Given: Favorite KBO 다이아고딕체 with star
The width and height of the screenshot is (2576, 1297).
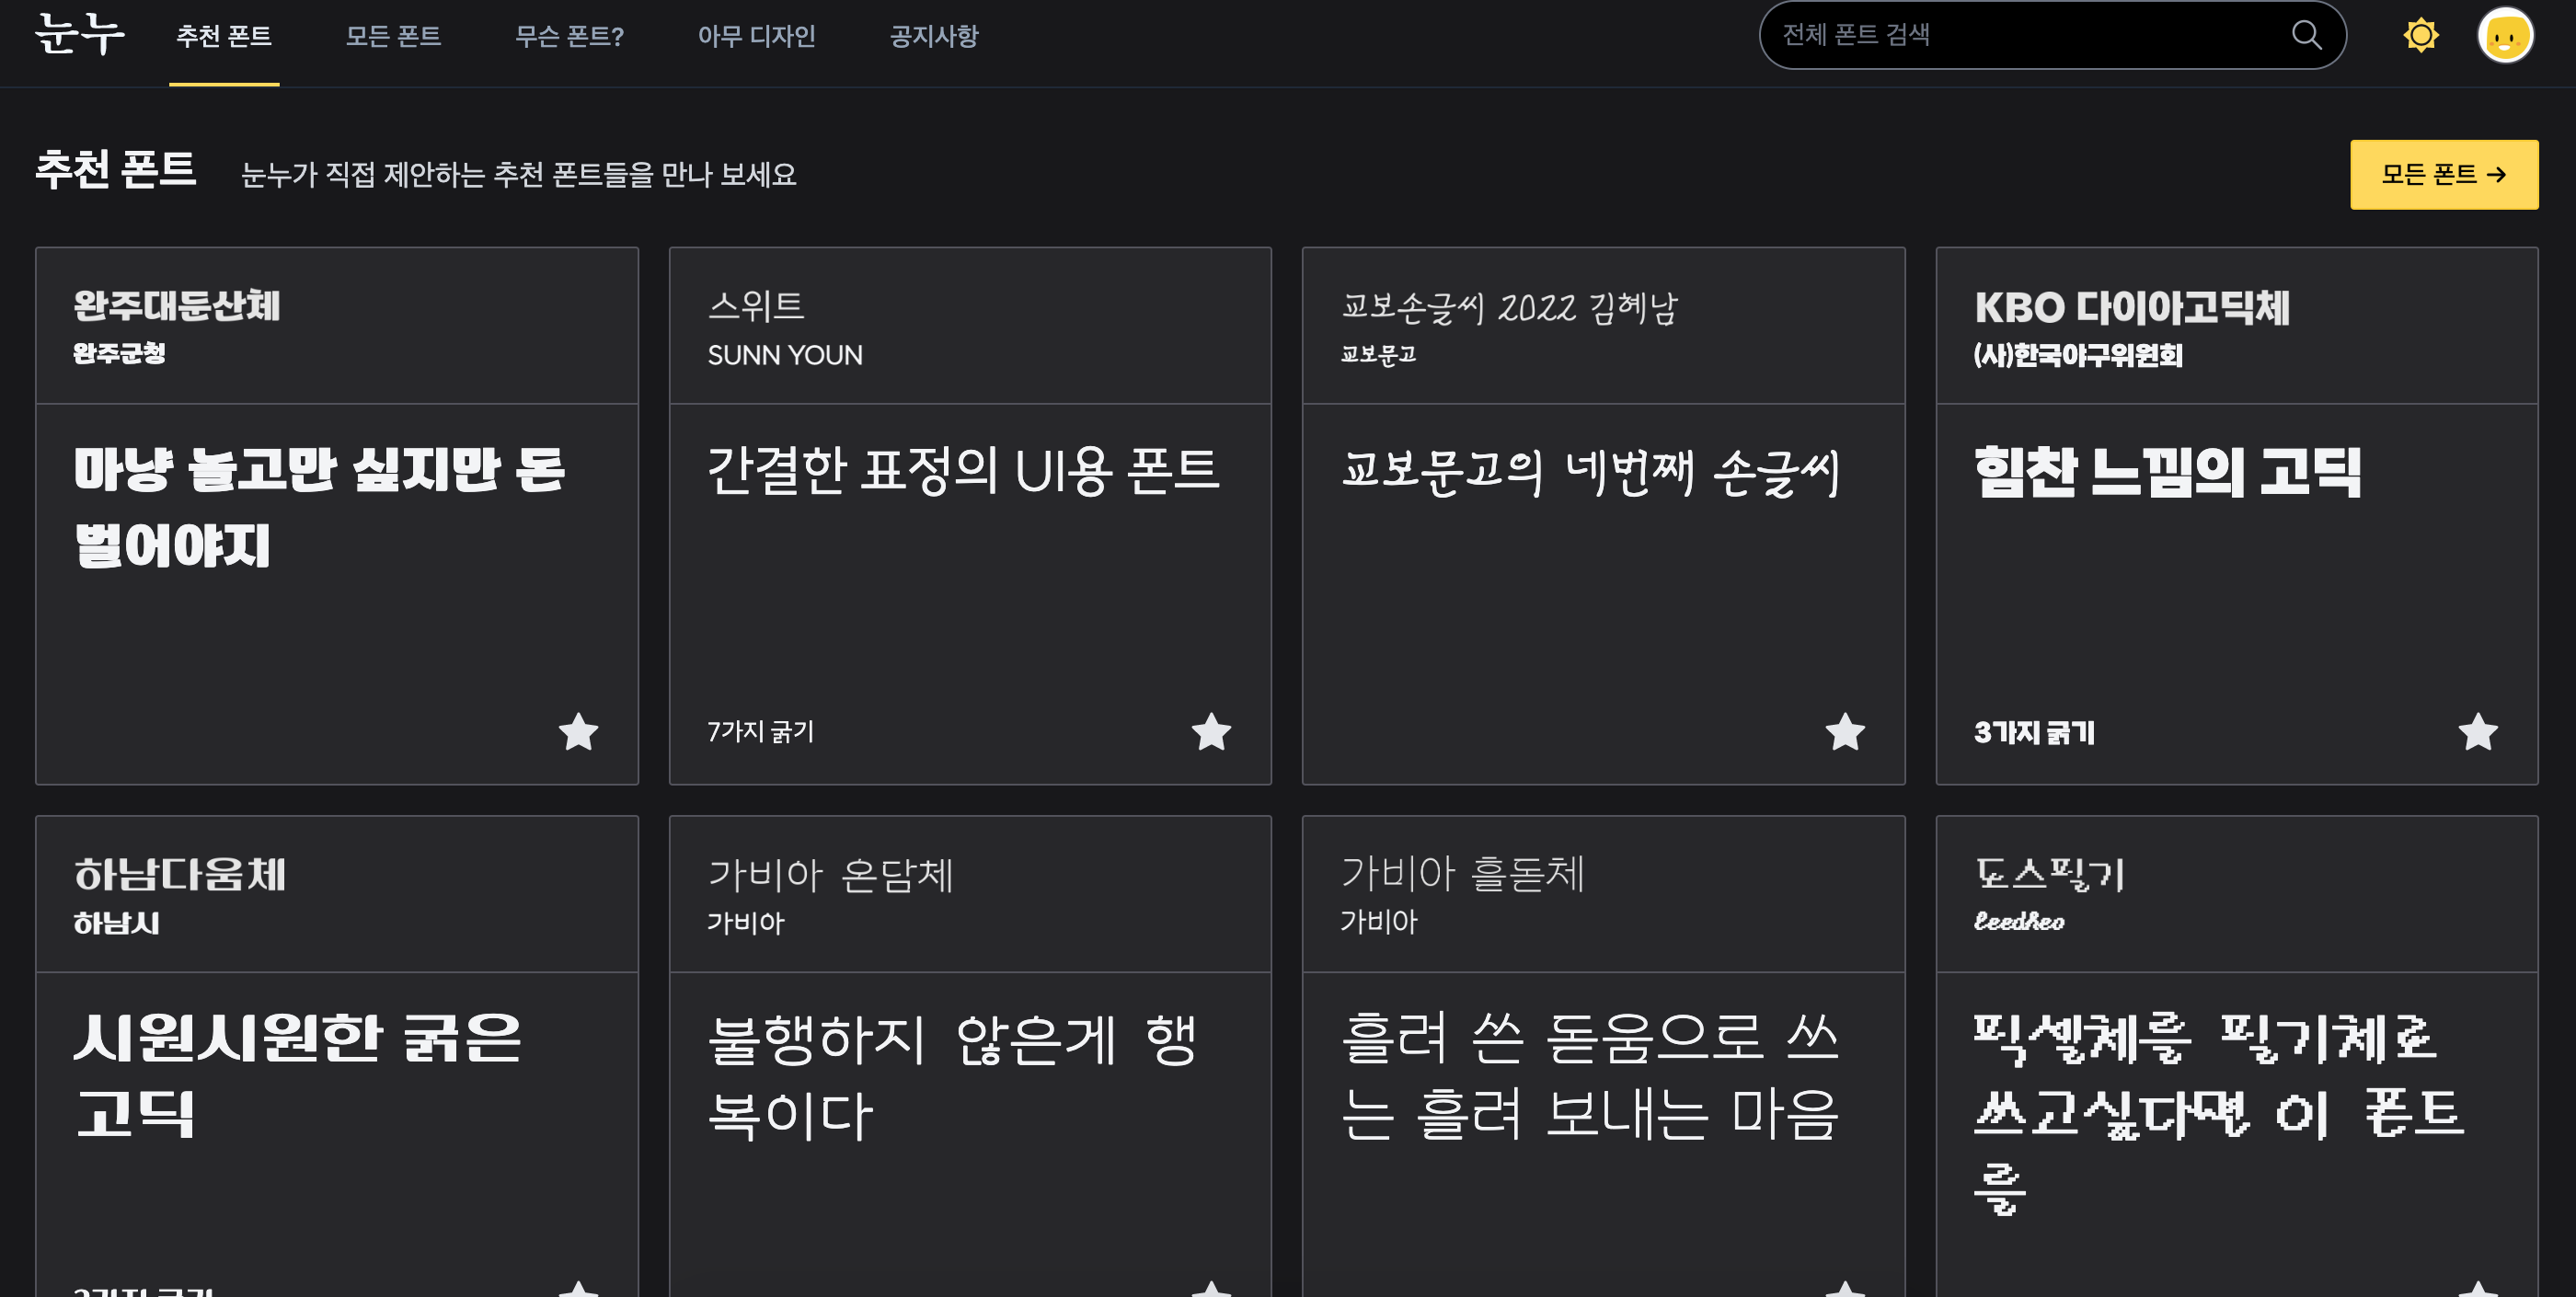Looking at the screenshot, I should point(2478,732).
